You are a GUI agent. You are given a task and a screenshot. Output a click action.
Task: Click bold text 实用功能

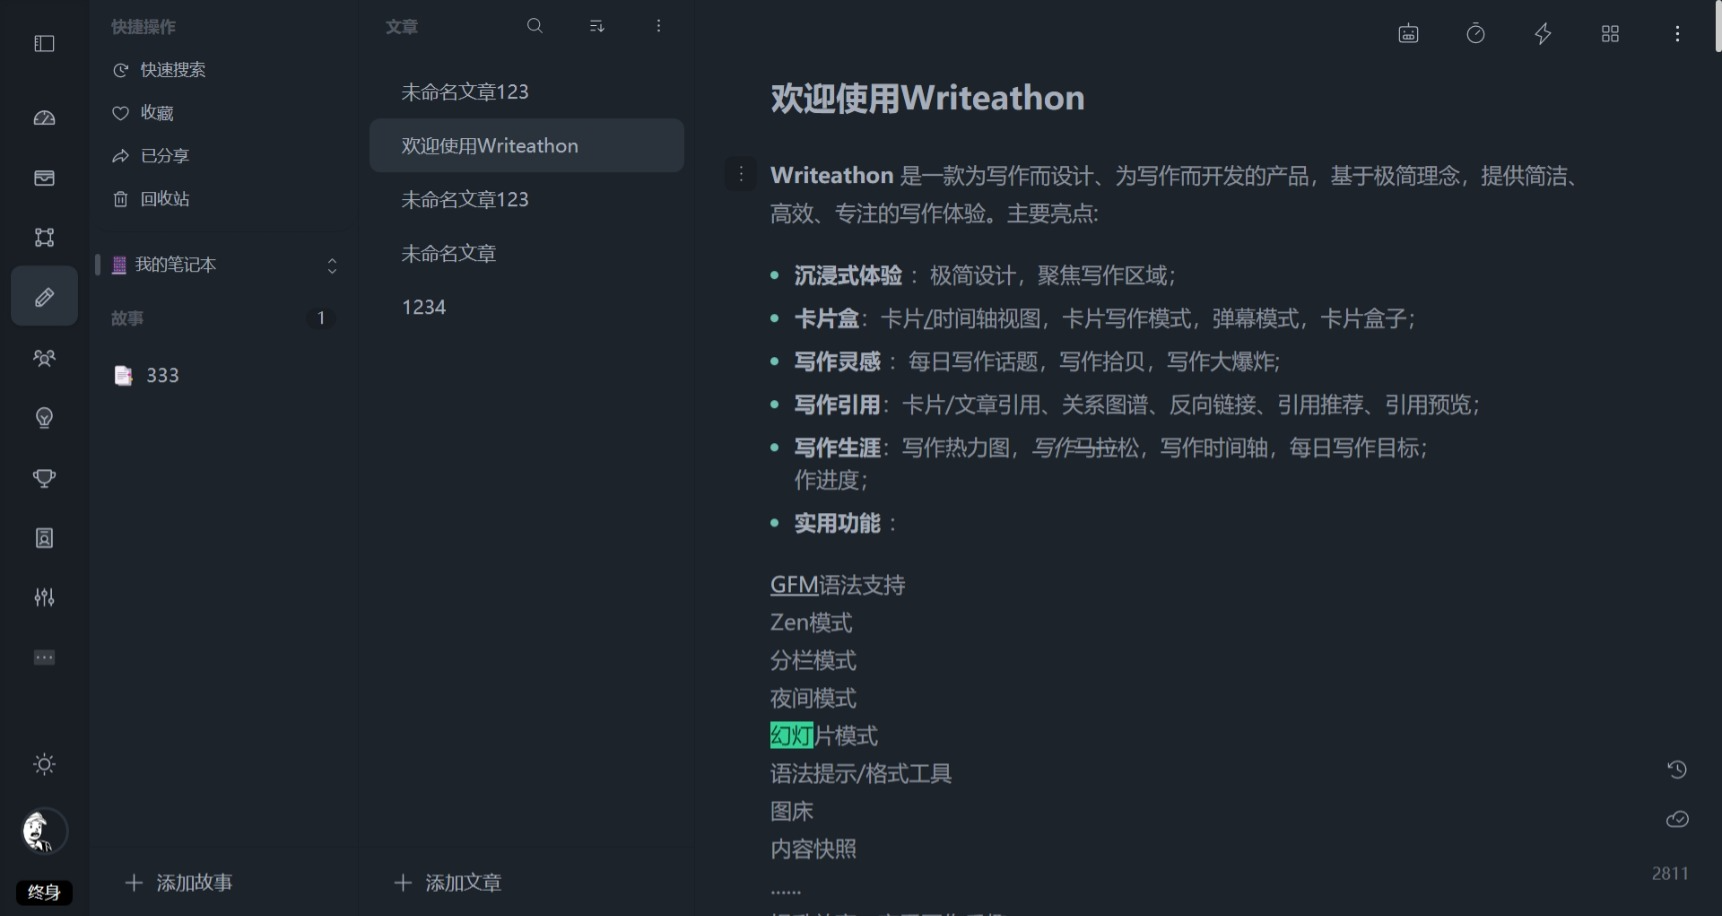(837, 524)
